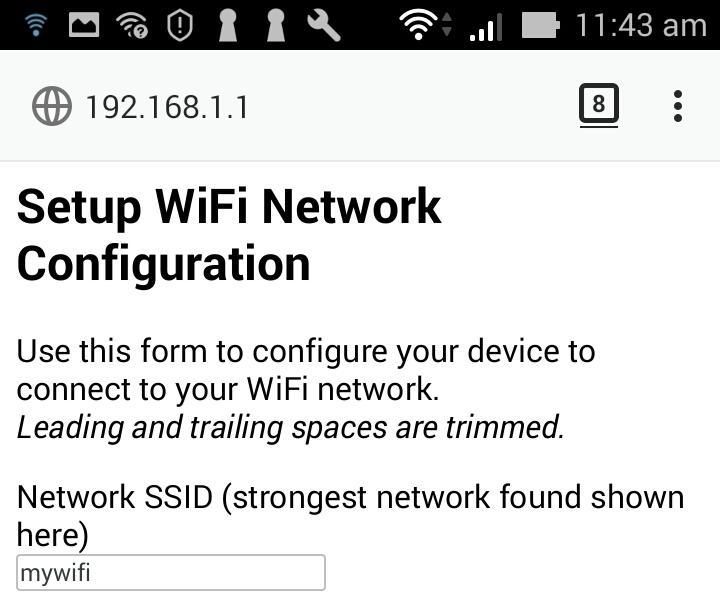Open the browser three-dot overflow menu
Screen dimensions: 720x600
tap(678, 106)
